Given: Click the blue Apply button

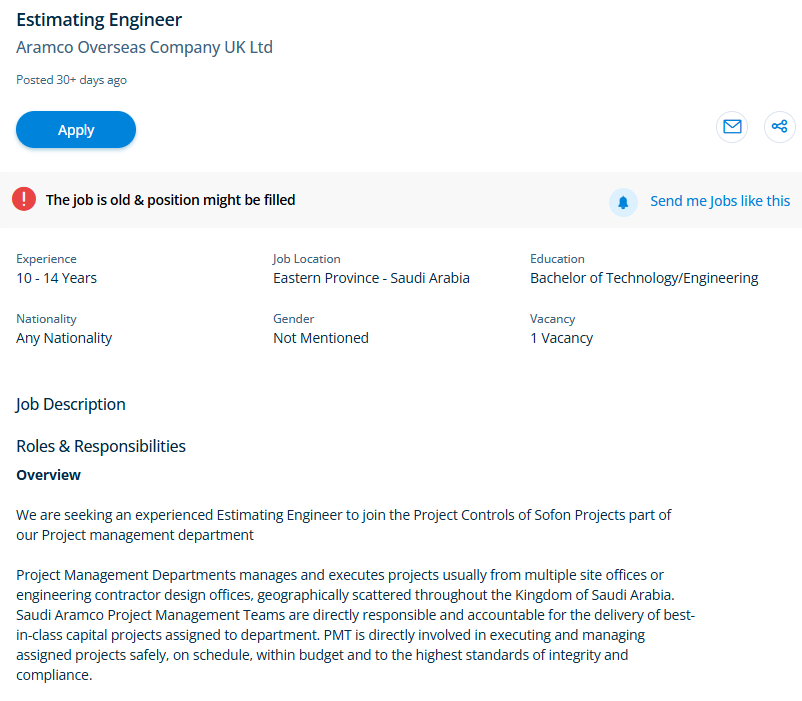Looking at the screenshot, I should click(76, 130).
